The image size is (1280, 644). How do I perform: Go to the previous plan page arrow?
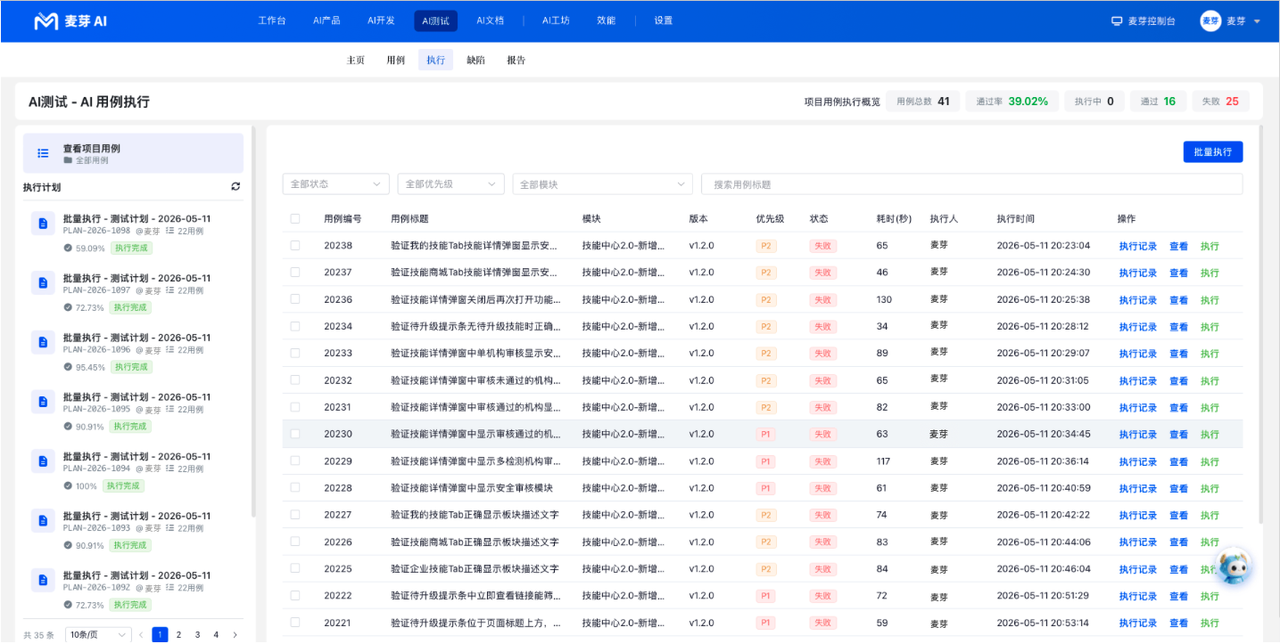tap(141, 635)
